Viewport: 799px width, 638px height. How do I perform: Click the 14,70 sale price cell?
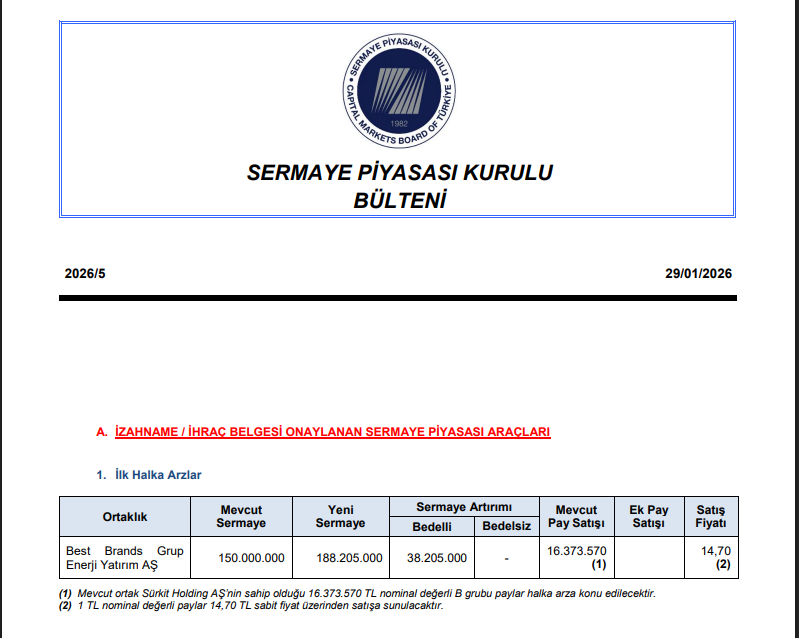711,557
